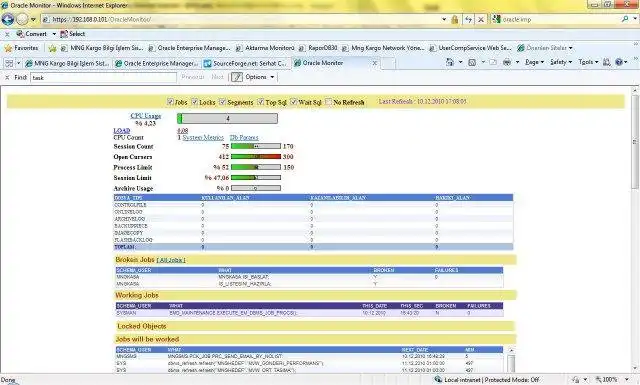Uncheck the Jobs checkbox
Screen dimensions: 640x385
tap(171, 102)
